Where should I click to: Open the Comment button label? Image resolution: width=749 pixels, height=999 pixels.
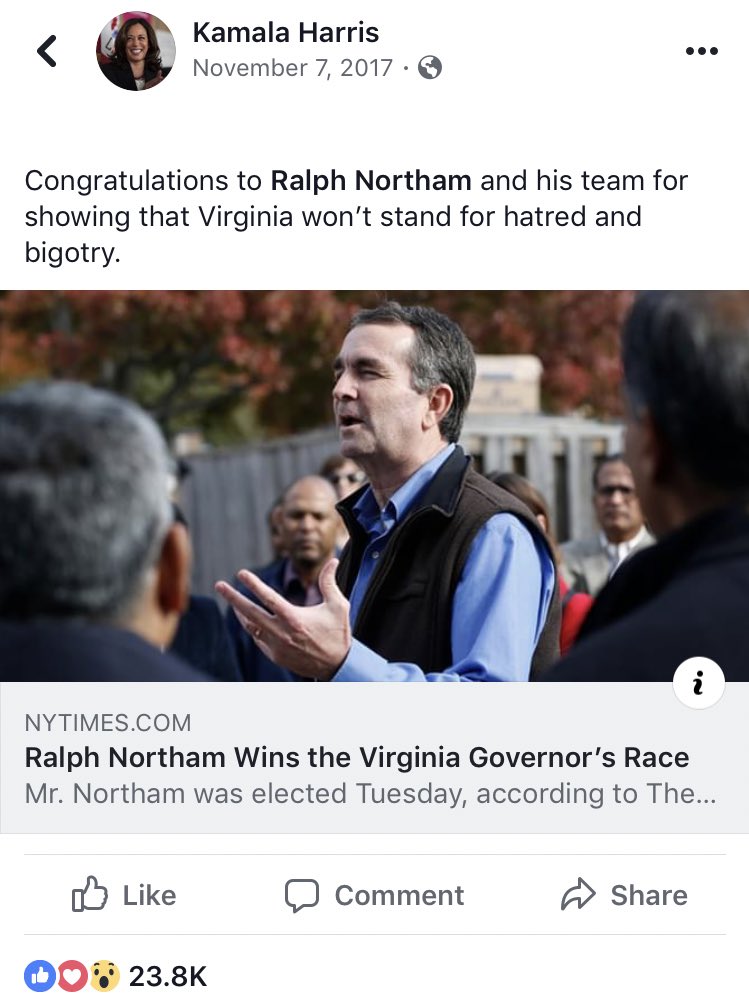click(399, 895)
